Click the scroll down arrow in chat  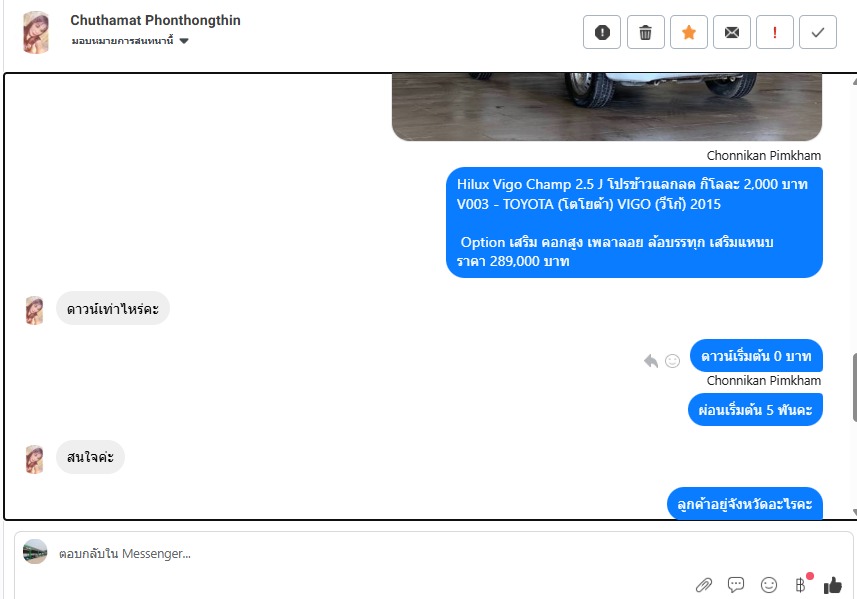(x=854, y=512)
